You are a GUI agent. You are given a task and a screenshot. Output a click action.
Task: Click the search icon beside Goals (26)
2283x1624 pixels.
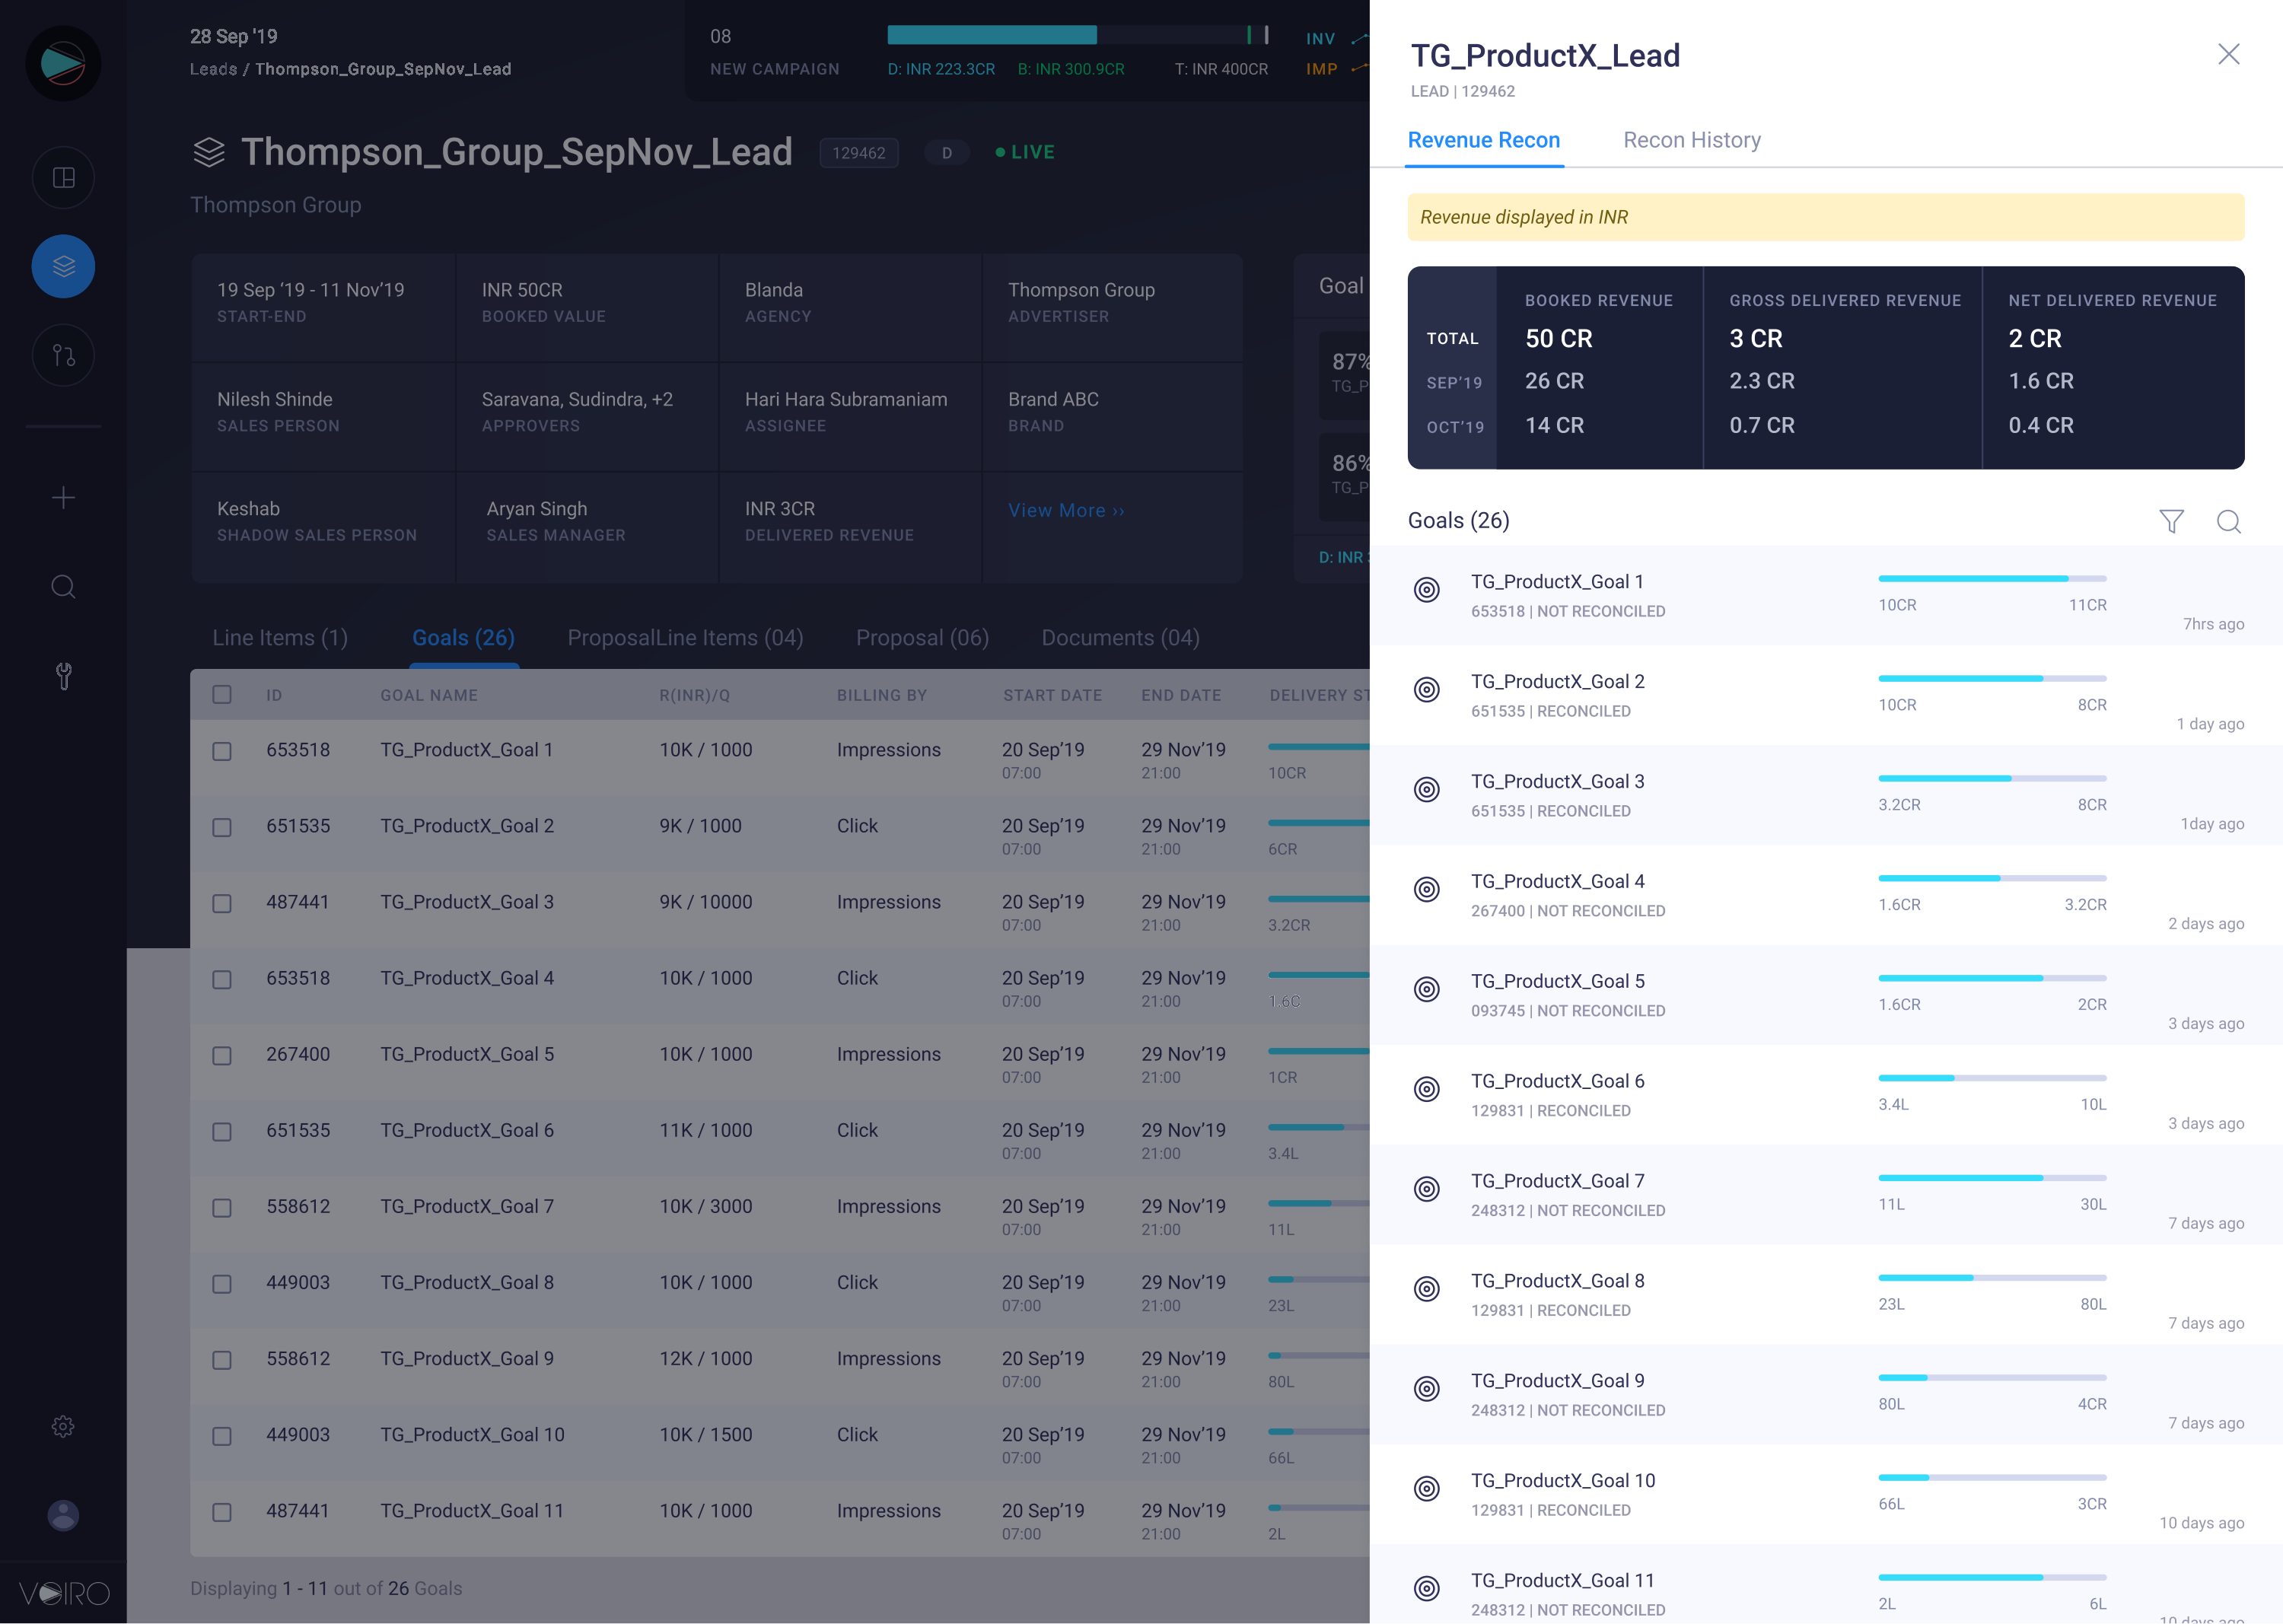point(2228,521)
